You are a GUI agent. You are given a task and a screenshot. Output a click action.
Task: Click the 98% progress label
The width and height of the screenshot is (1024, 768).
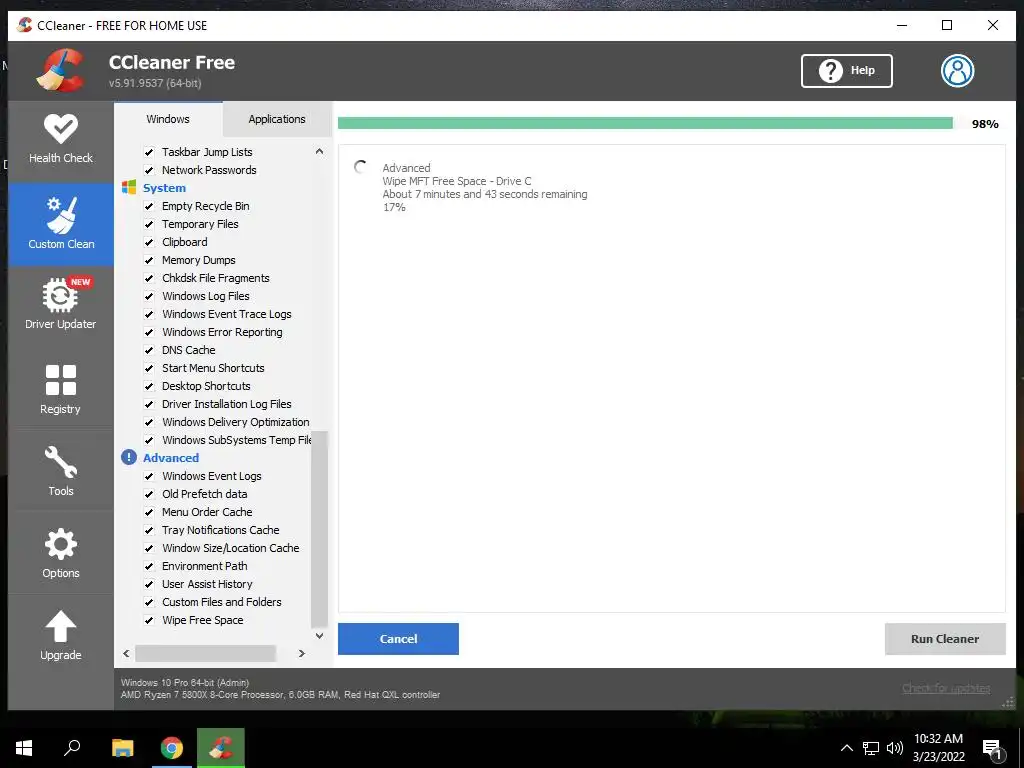985,124
